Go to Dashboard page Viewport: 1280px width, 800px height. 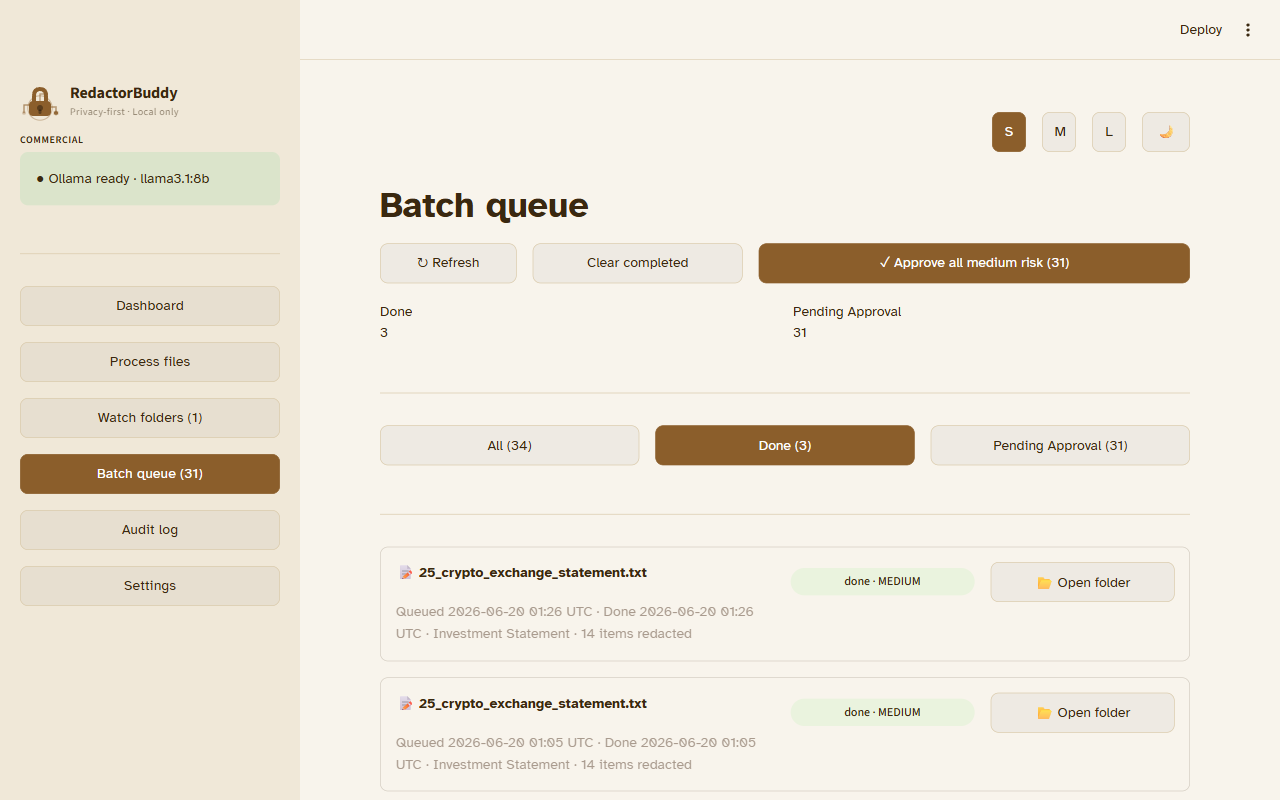[150, 306]
